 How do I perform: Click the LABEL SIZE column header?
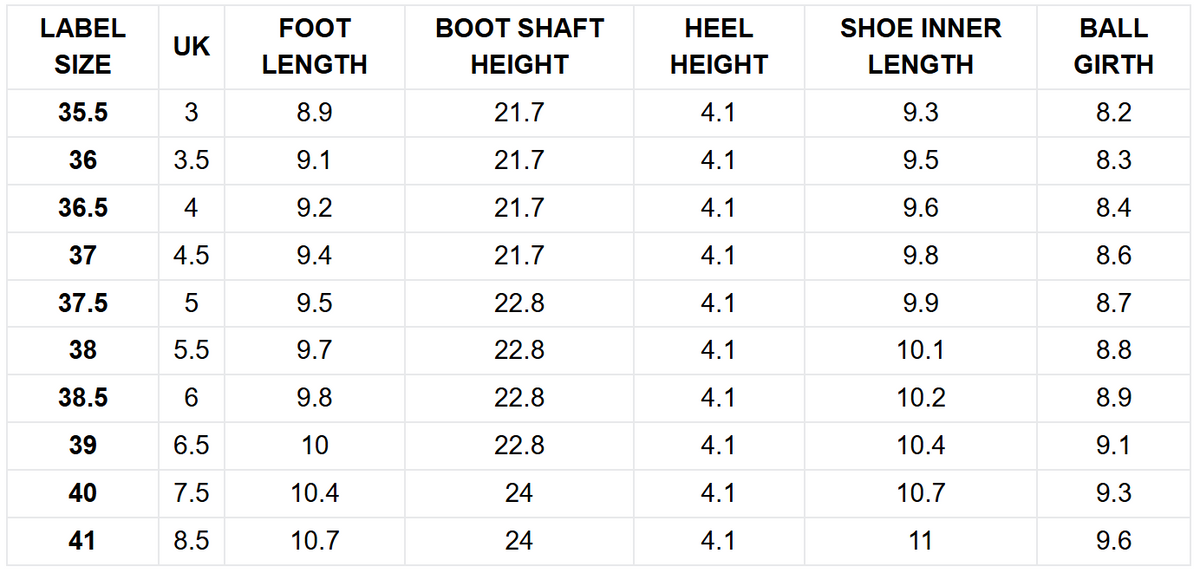(x=82, y=47)
